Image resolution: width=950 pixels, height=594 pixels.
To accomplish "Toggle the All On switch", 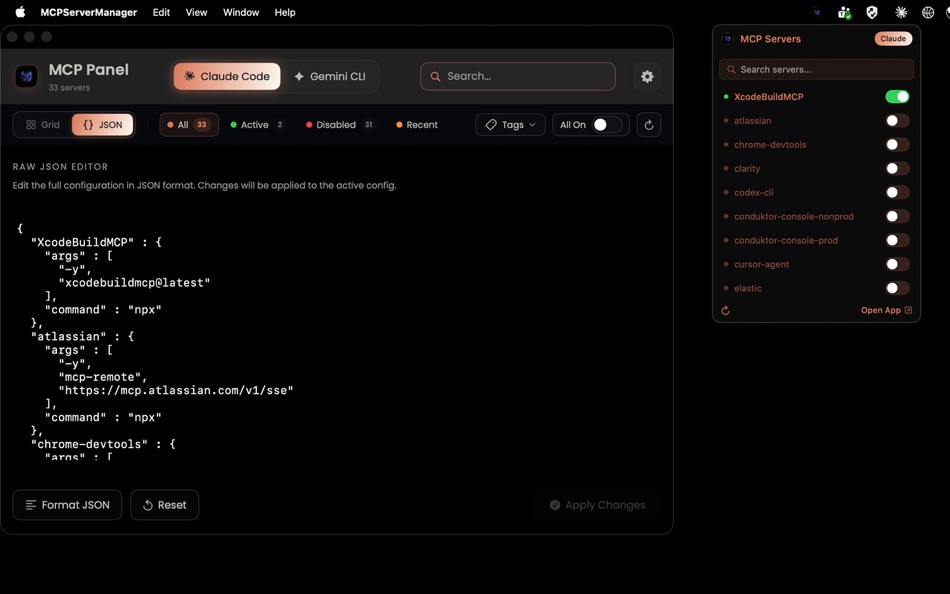I will pyautogui.click(x=606, y=125).
